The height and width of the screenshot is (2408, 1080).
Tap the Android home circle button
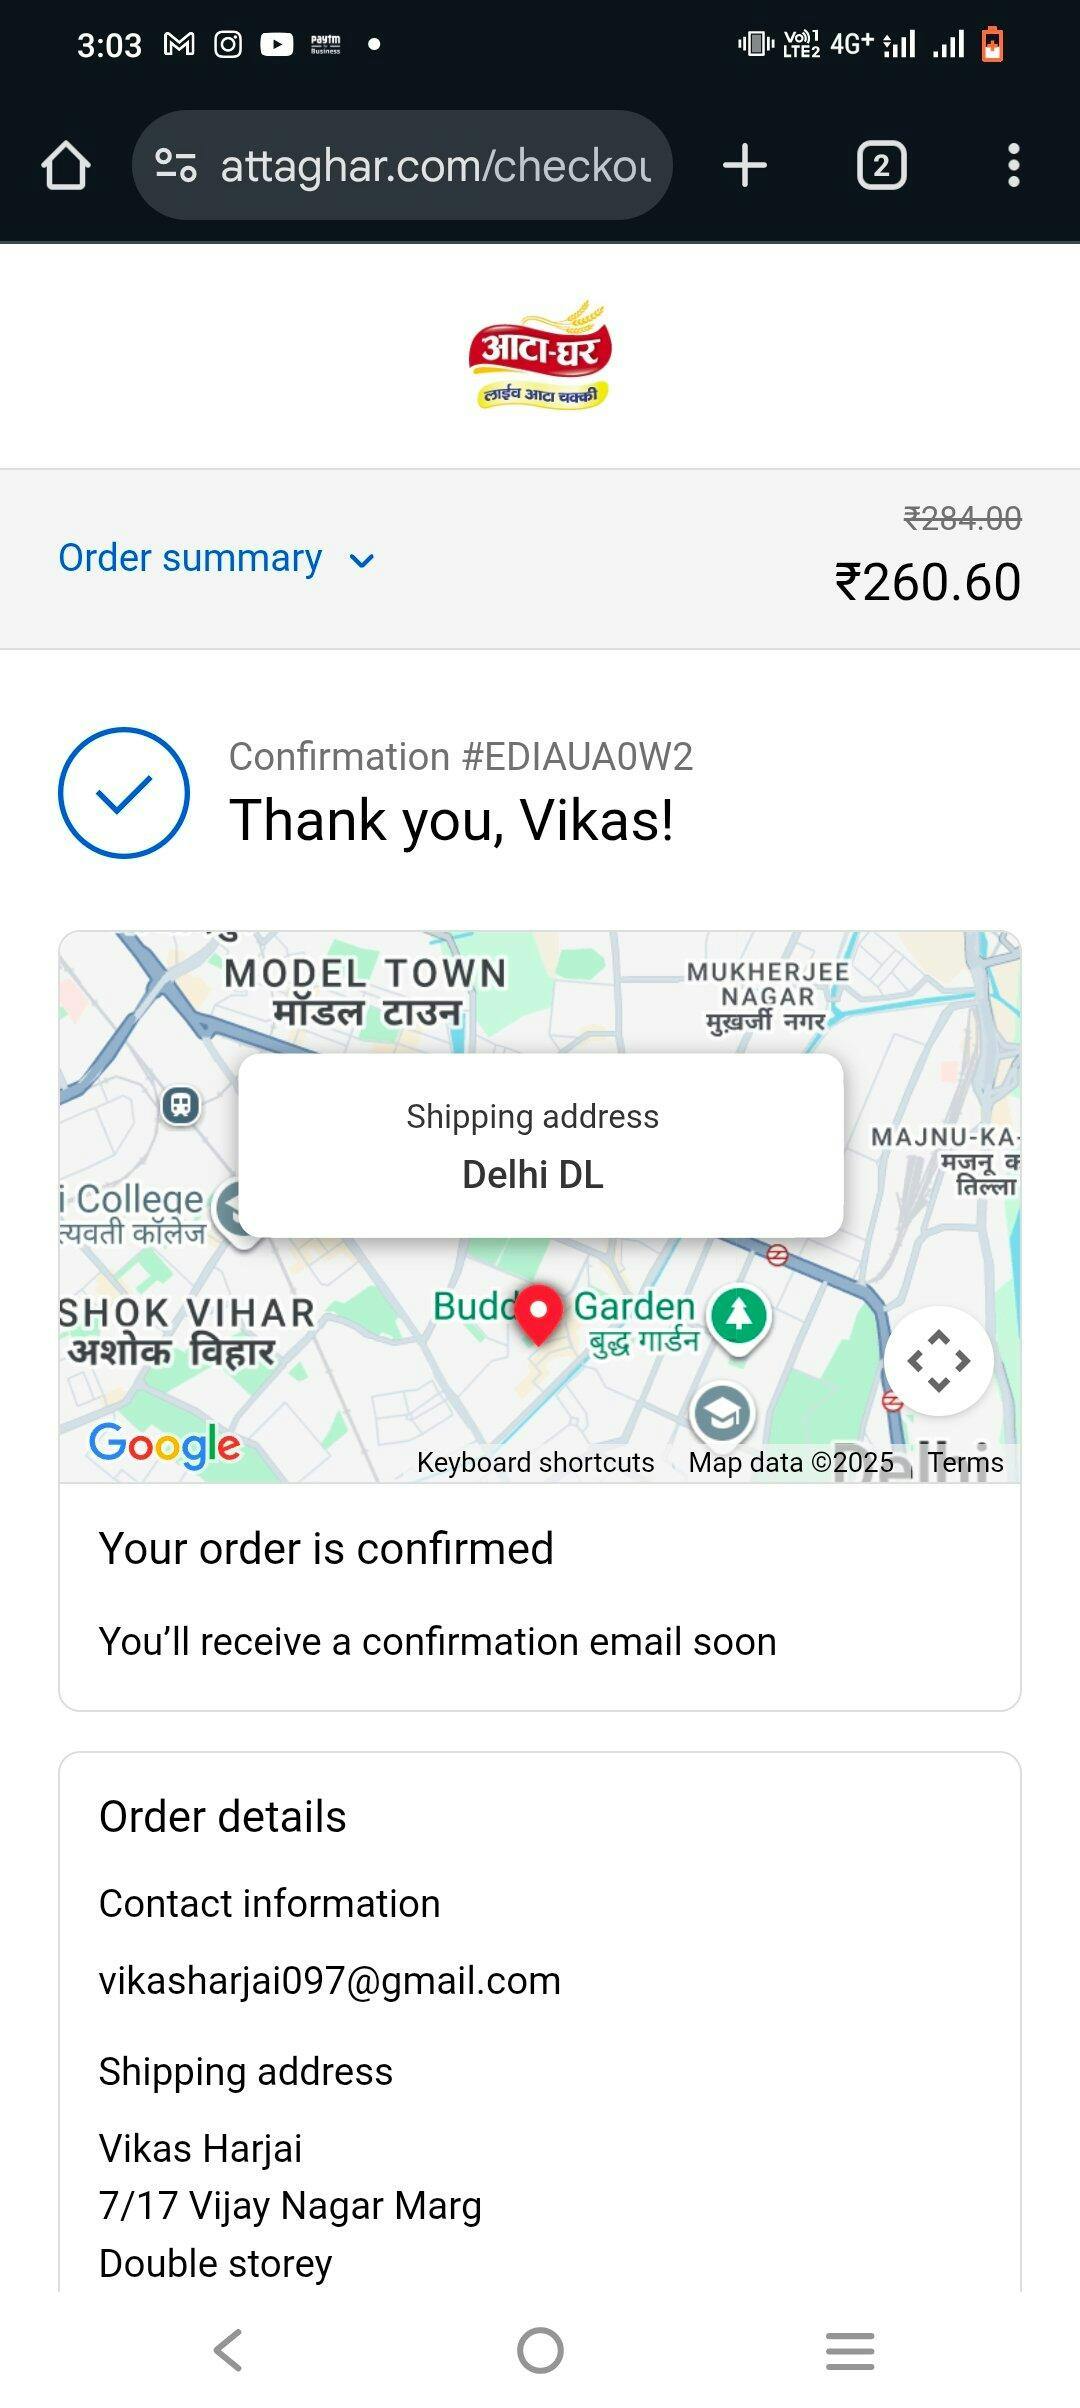pos(540,2350)
